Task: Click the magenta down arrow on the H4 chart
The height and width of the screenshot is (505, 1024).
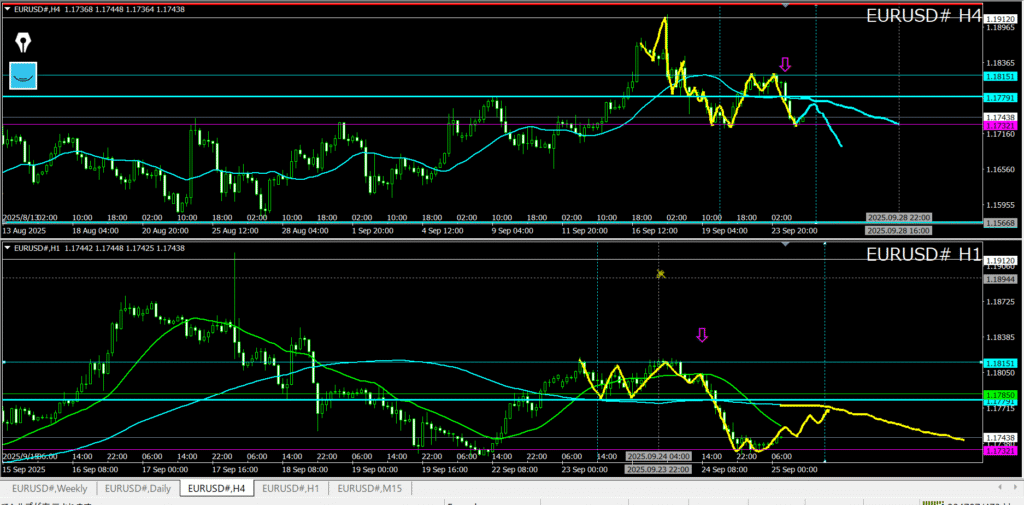Action: coord(785,64)
